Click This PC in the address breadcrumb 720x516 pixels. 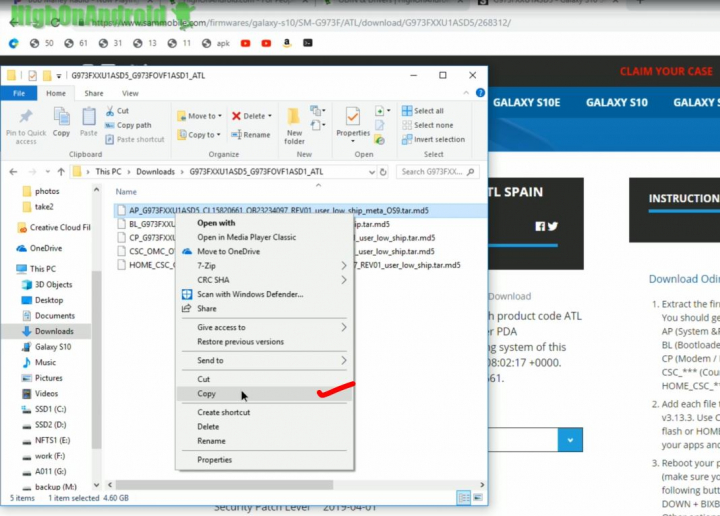[108, 172]
